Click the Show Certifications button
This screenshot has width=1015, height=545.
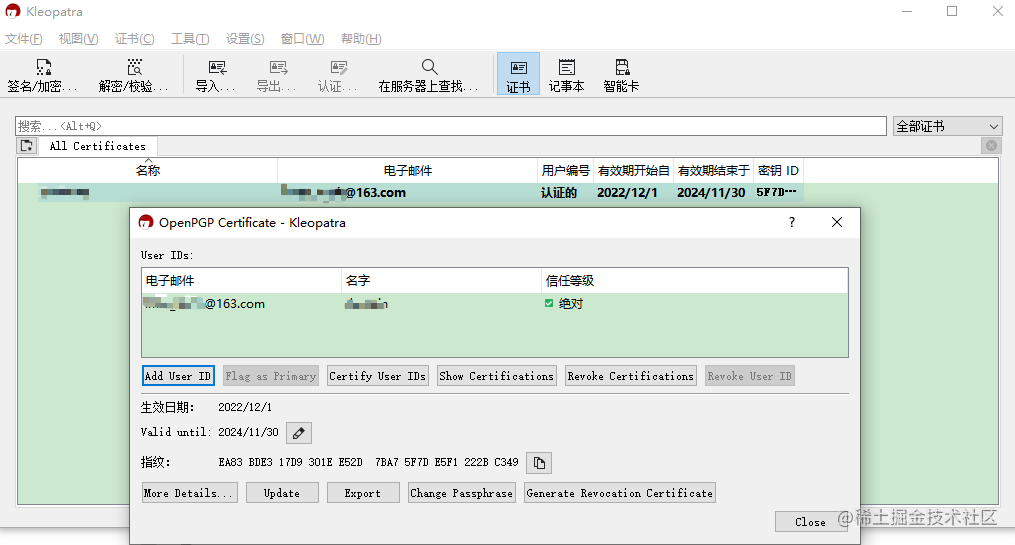pyautogui.click(x=496, y=376)
